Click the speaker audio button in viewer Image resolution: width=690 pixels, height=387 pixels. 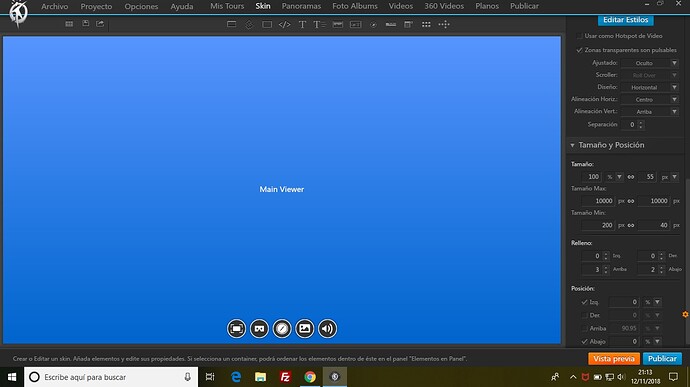(327, 328)
